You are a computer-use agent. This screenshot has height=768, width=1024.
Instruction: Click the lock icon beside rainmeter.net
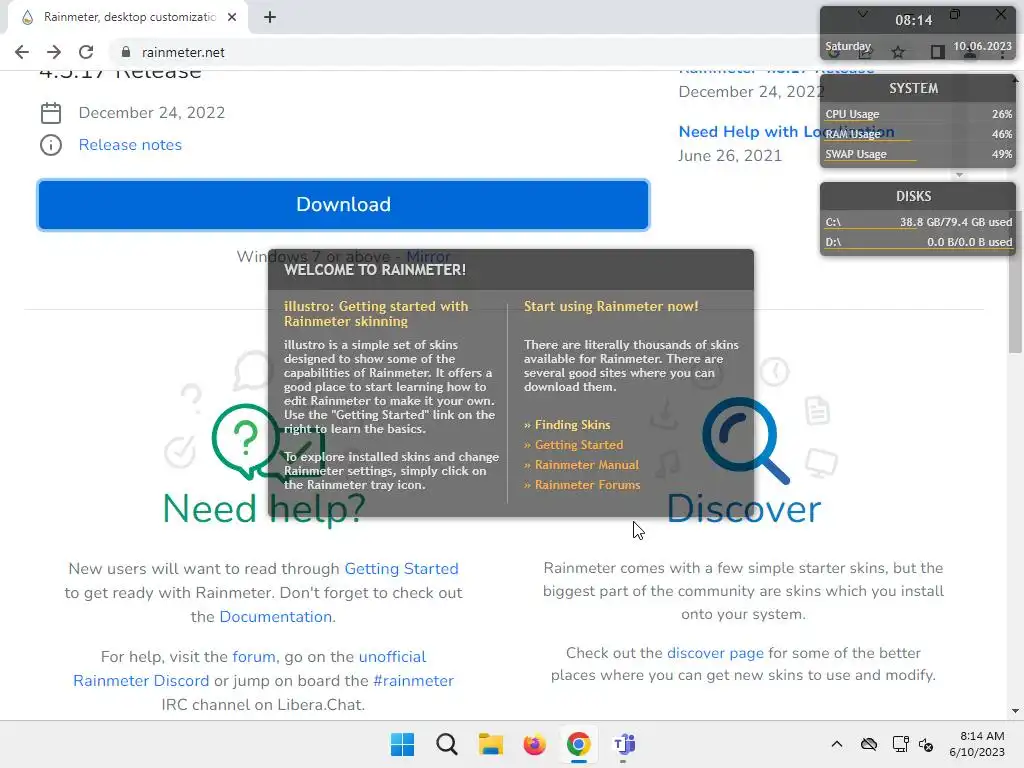125,52
